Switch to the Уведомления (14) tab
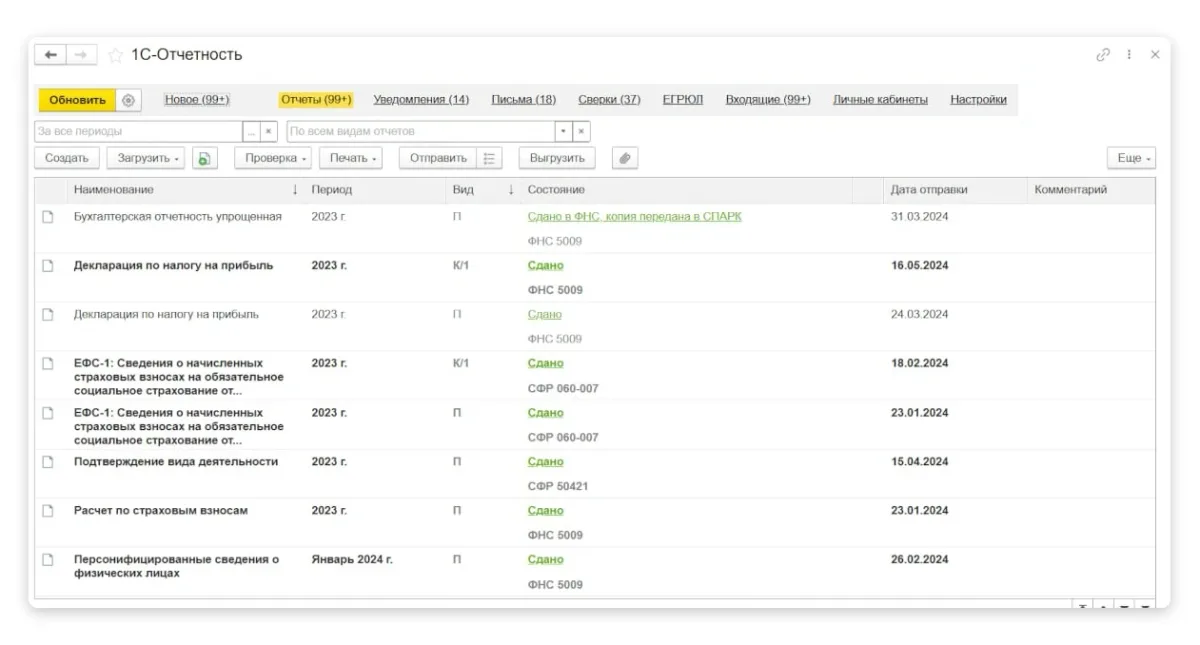 421,100
